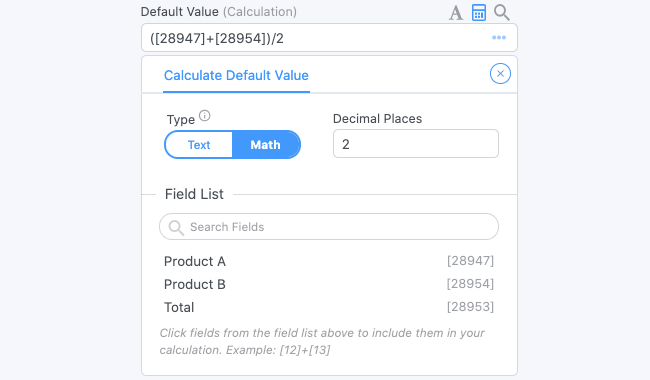Select the text 'A' default value icon
Viewport: 650px width, 380px height.
[x=456, y=13]
